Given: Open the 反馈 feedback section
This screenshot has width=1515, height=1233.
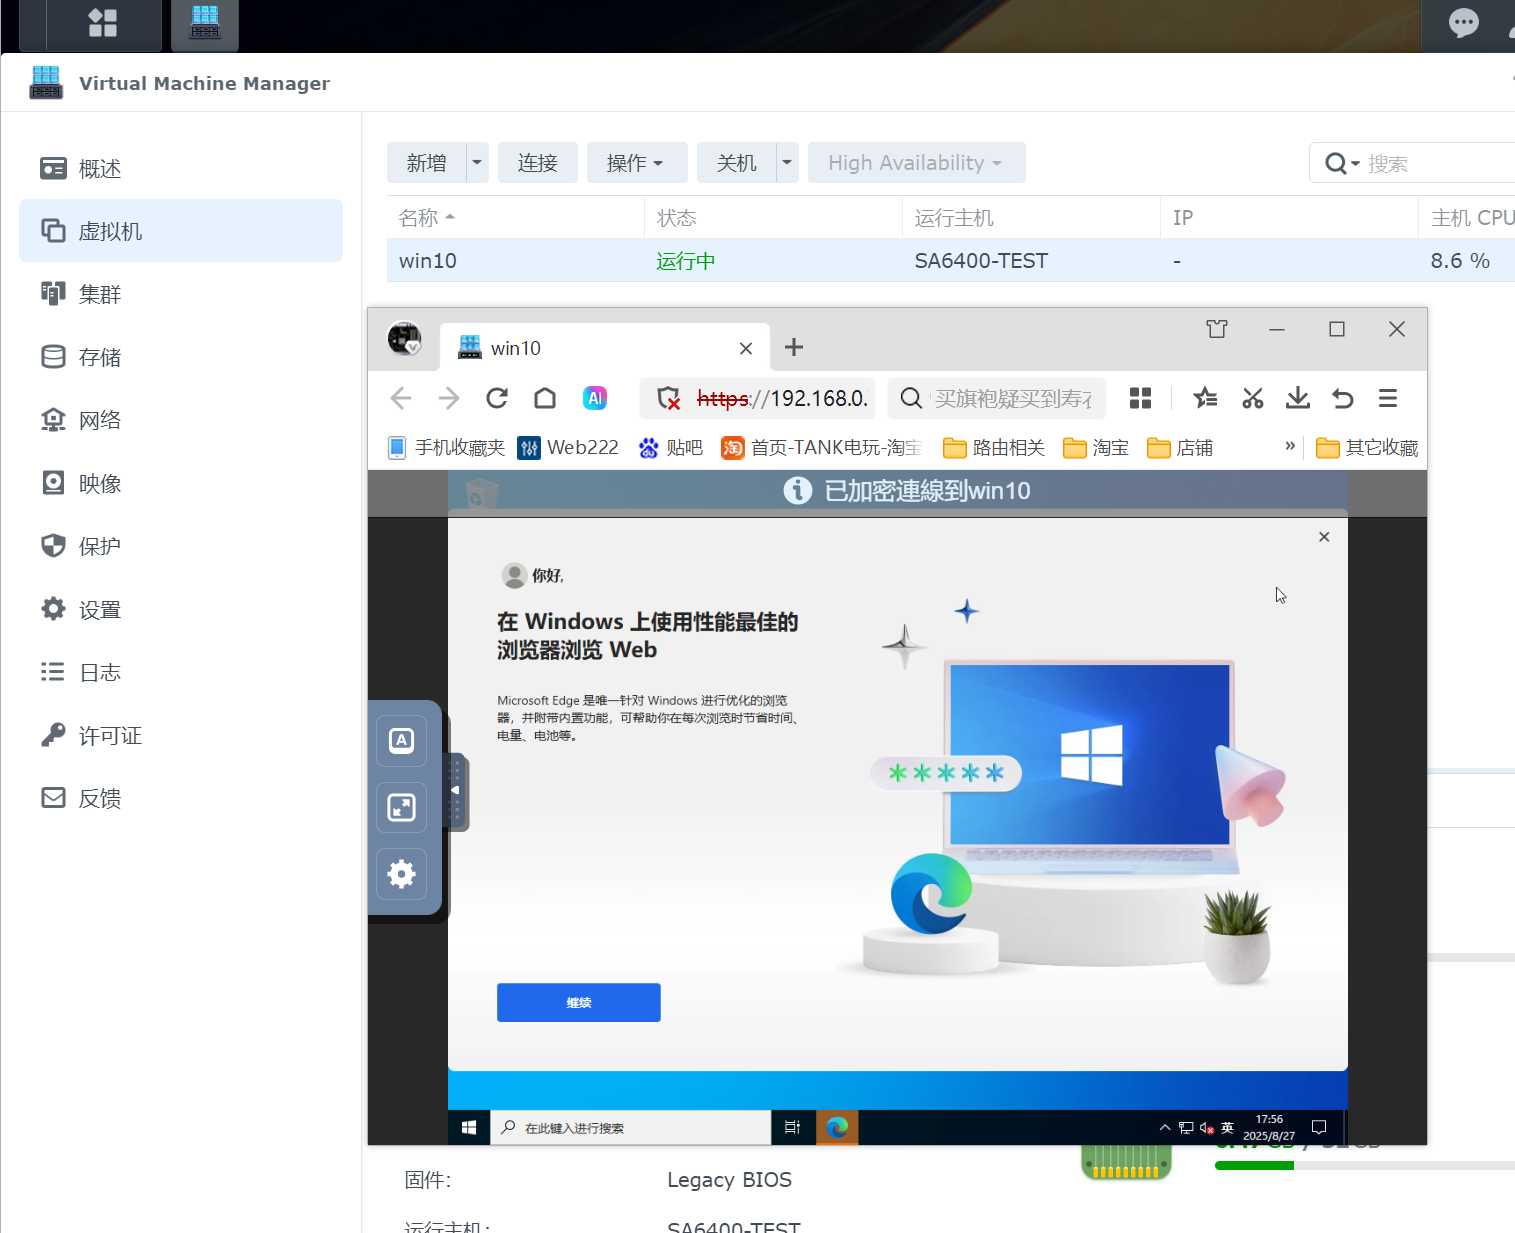Looking at the screenshot, I should [181, 798].
